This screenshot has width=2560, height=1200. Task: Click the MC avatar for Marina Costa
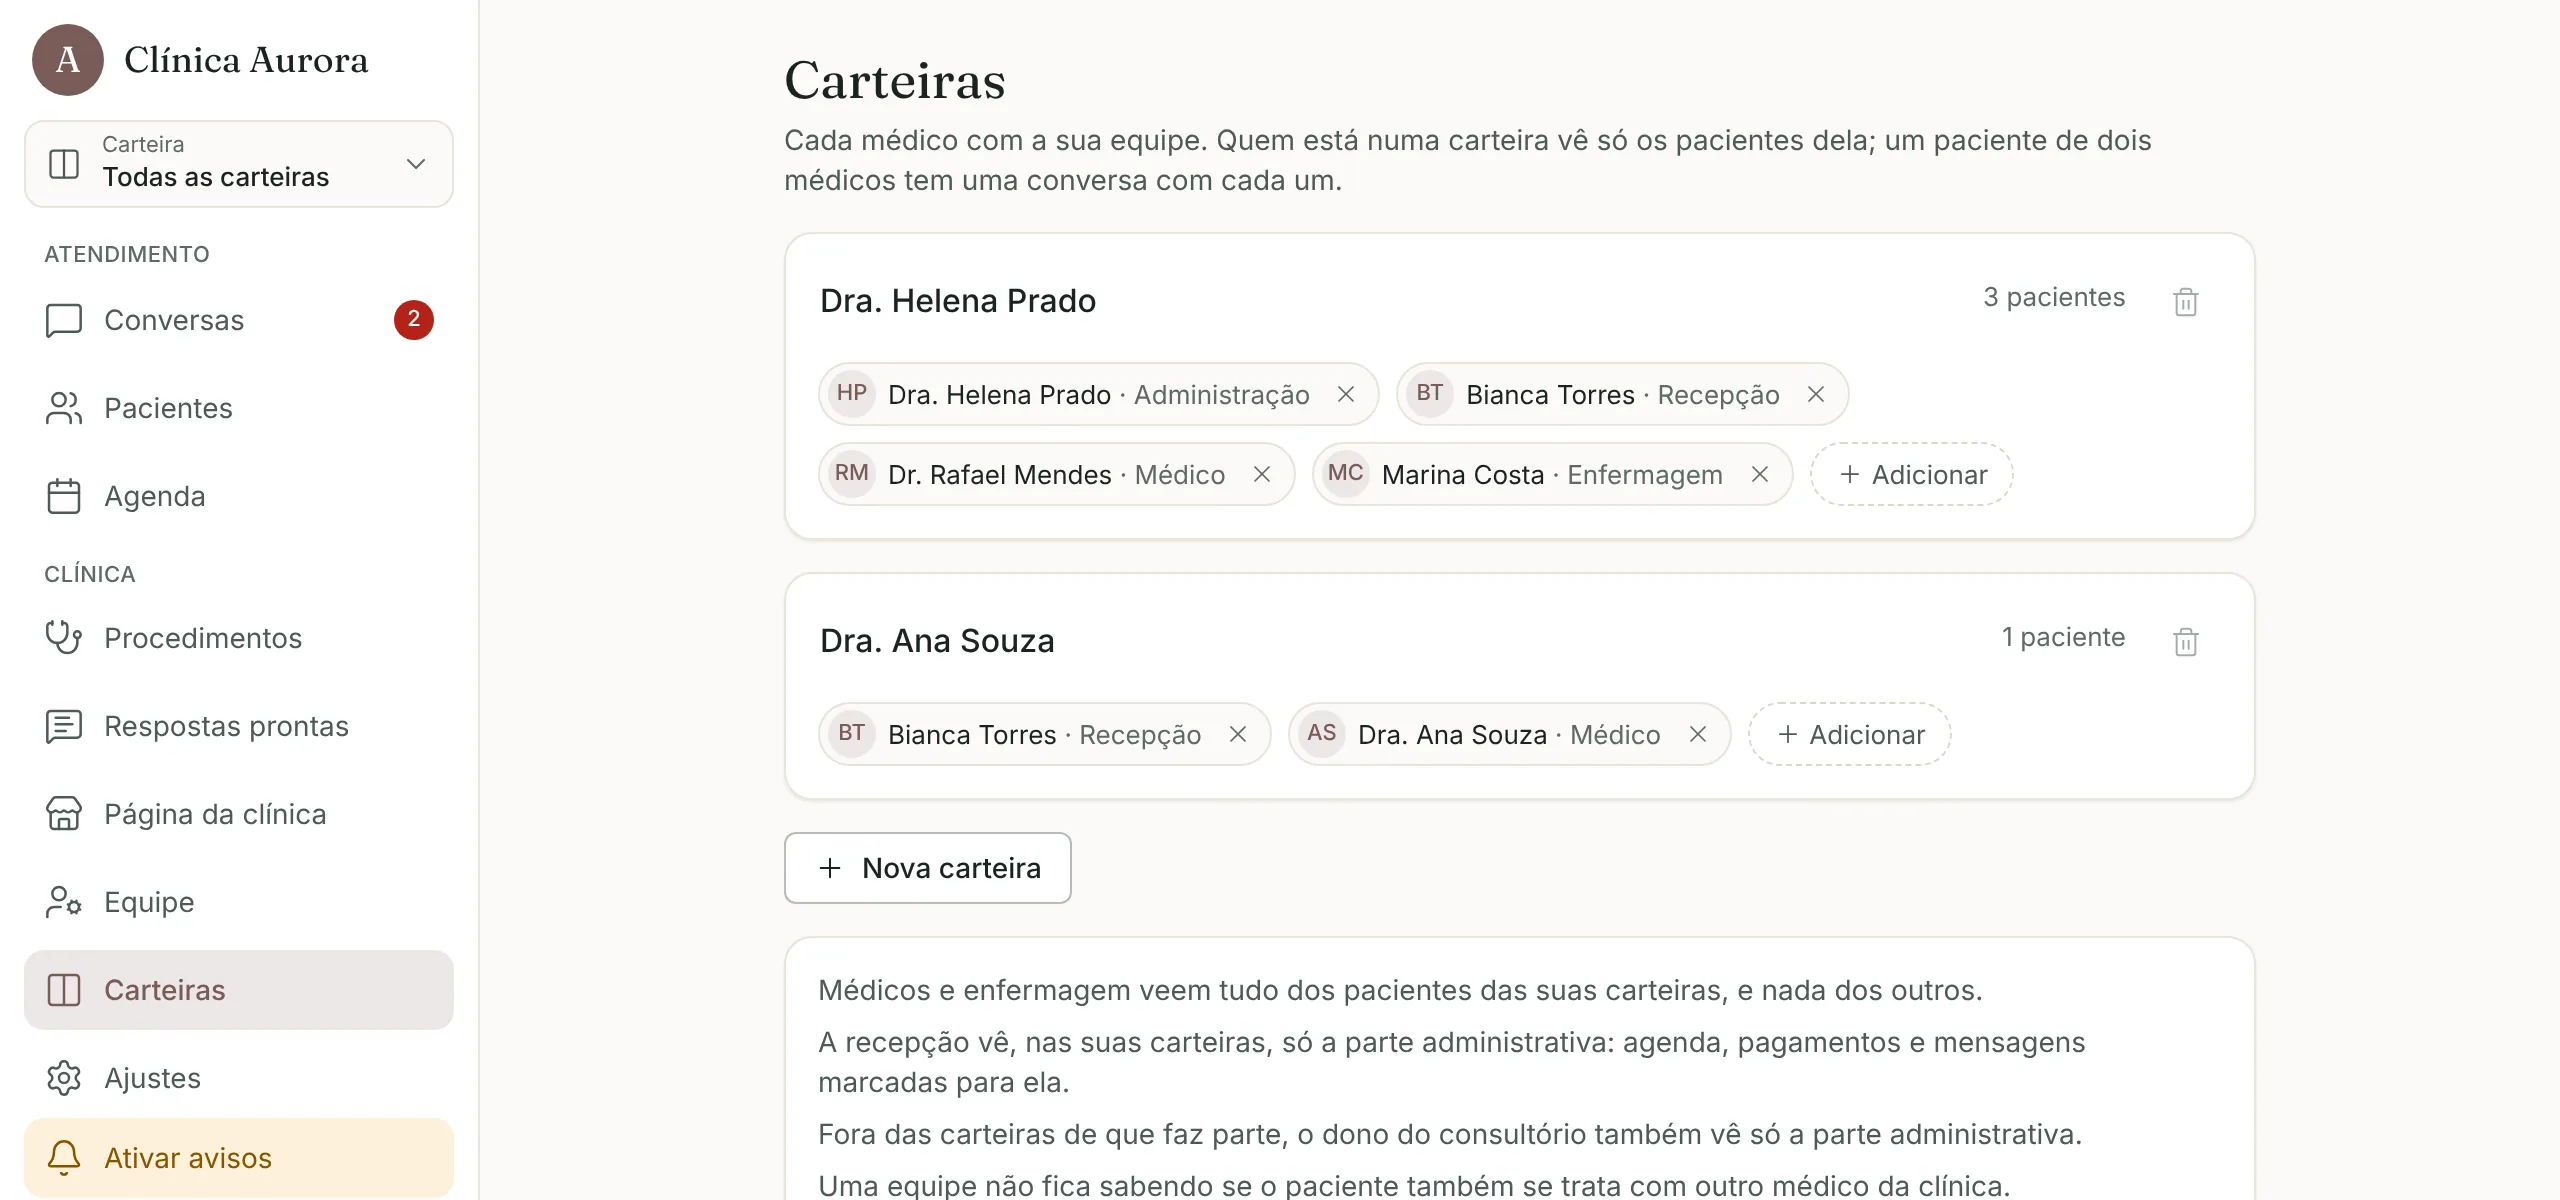click(1346, 473)
